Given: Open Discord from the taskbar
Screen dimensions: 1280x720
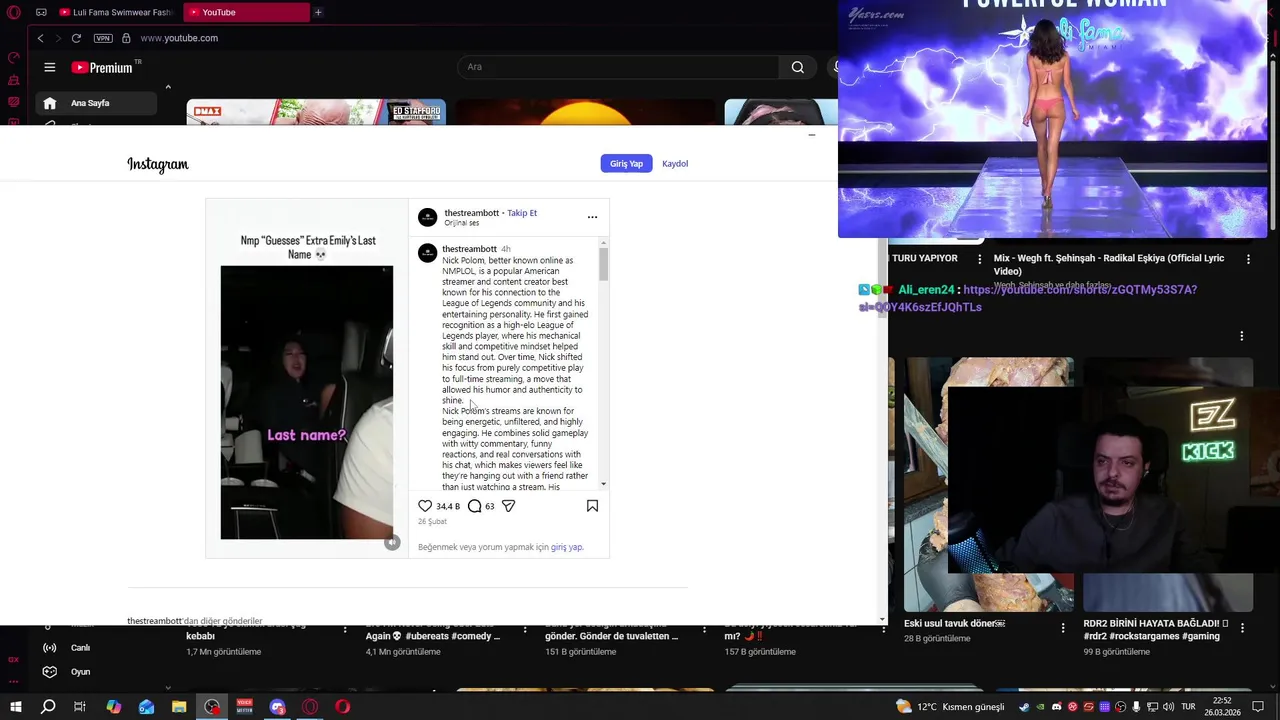Looking at the screenshot, I should pos(277,707).
